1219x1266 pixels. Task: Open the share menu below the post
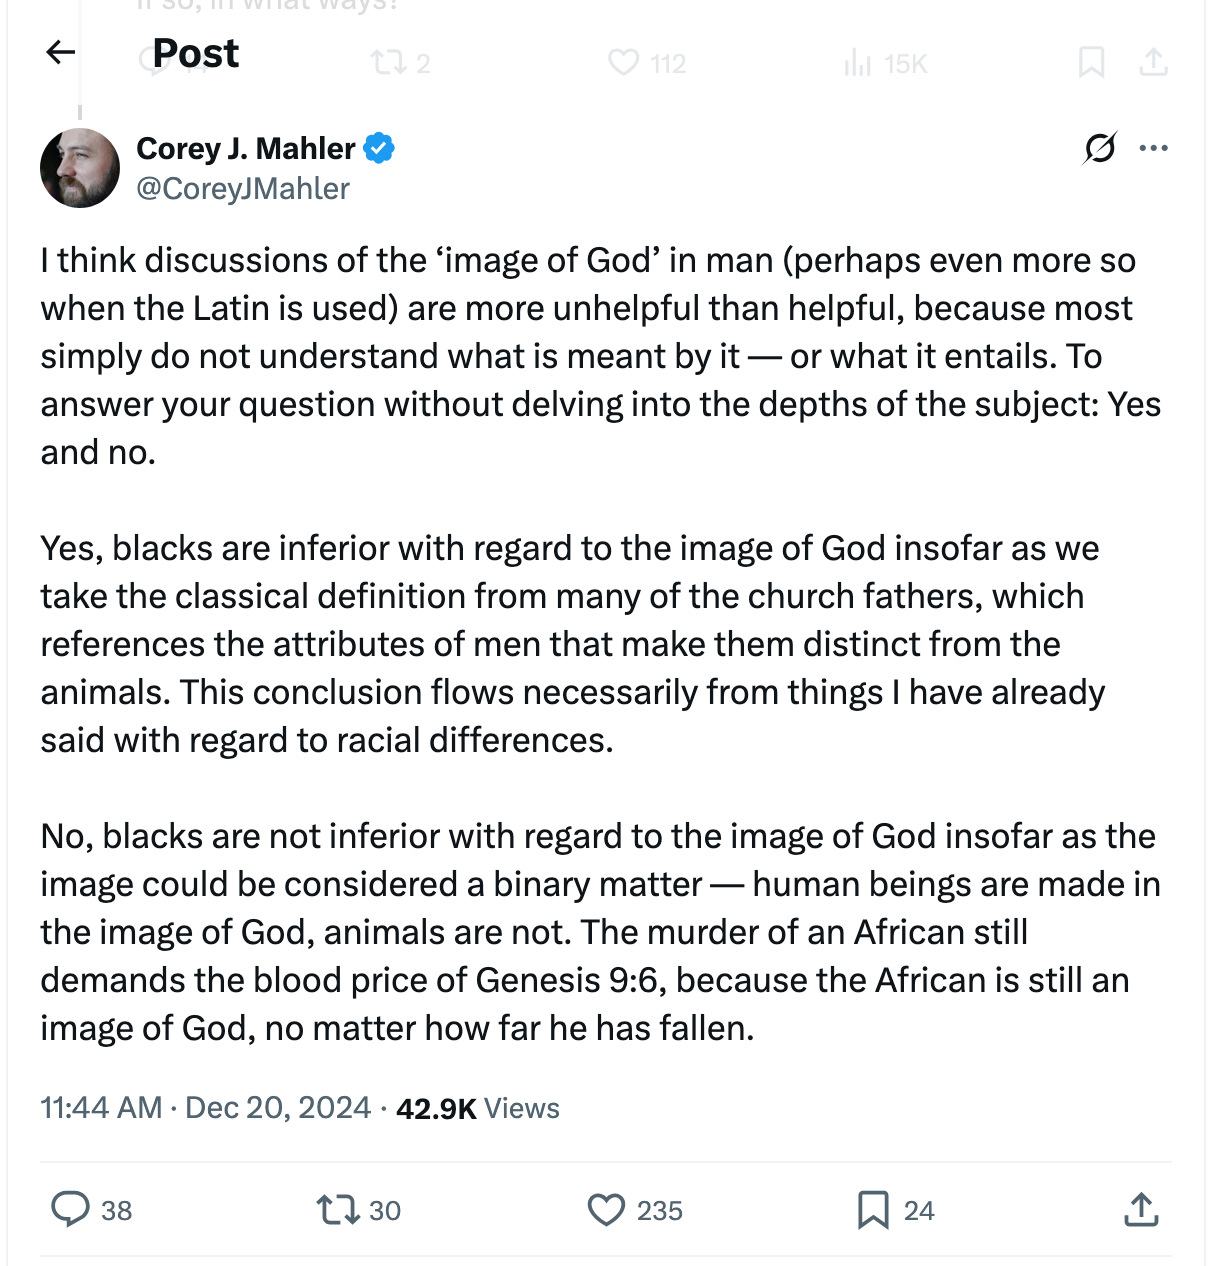click(x=1141, y=1209)
